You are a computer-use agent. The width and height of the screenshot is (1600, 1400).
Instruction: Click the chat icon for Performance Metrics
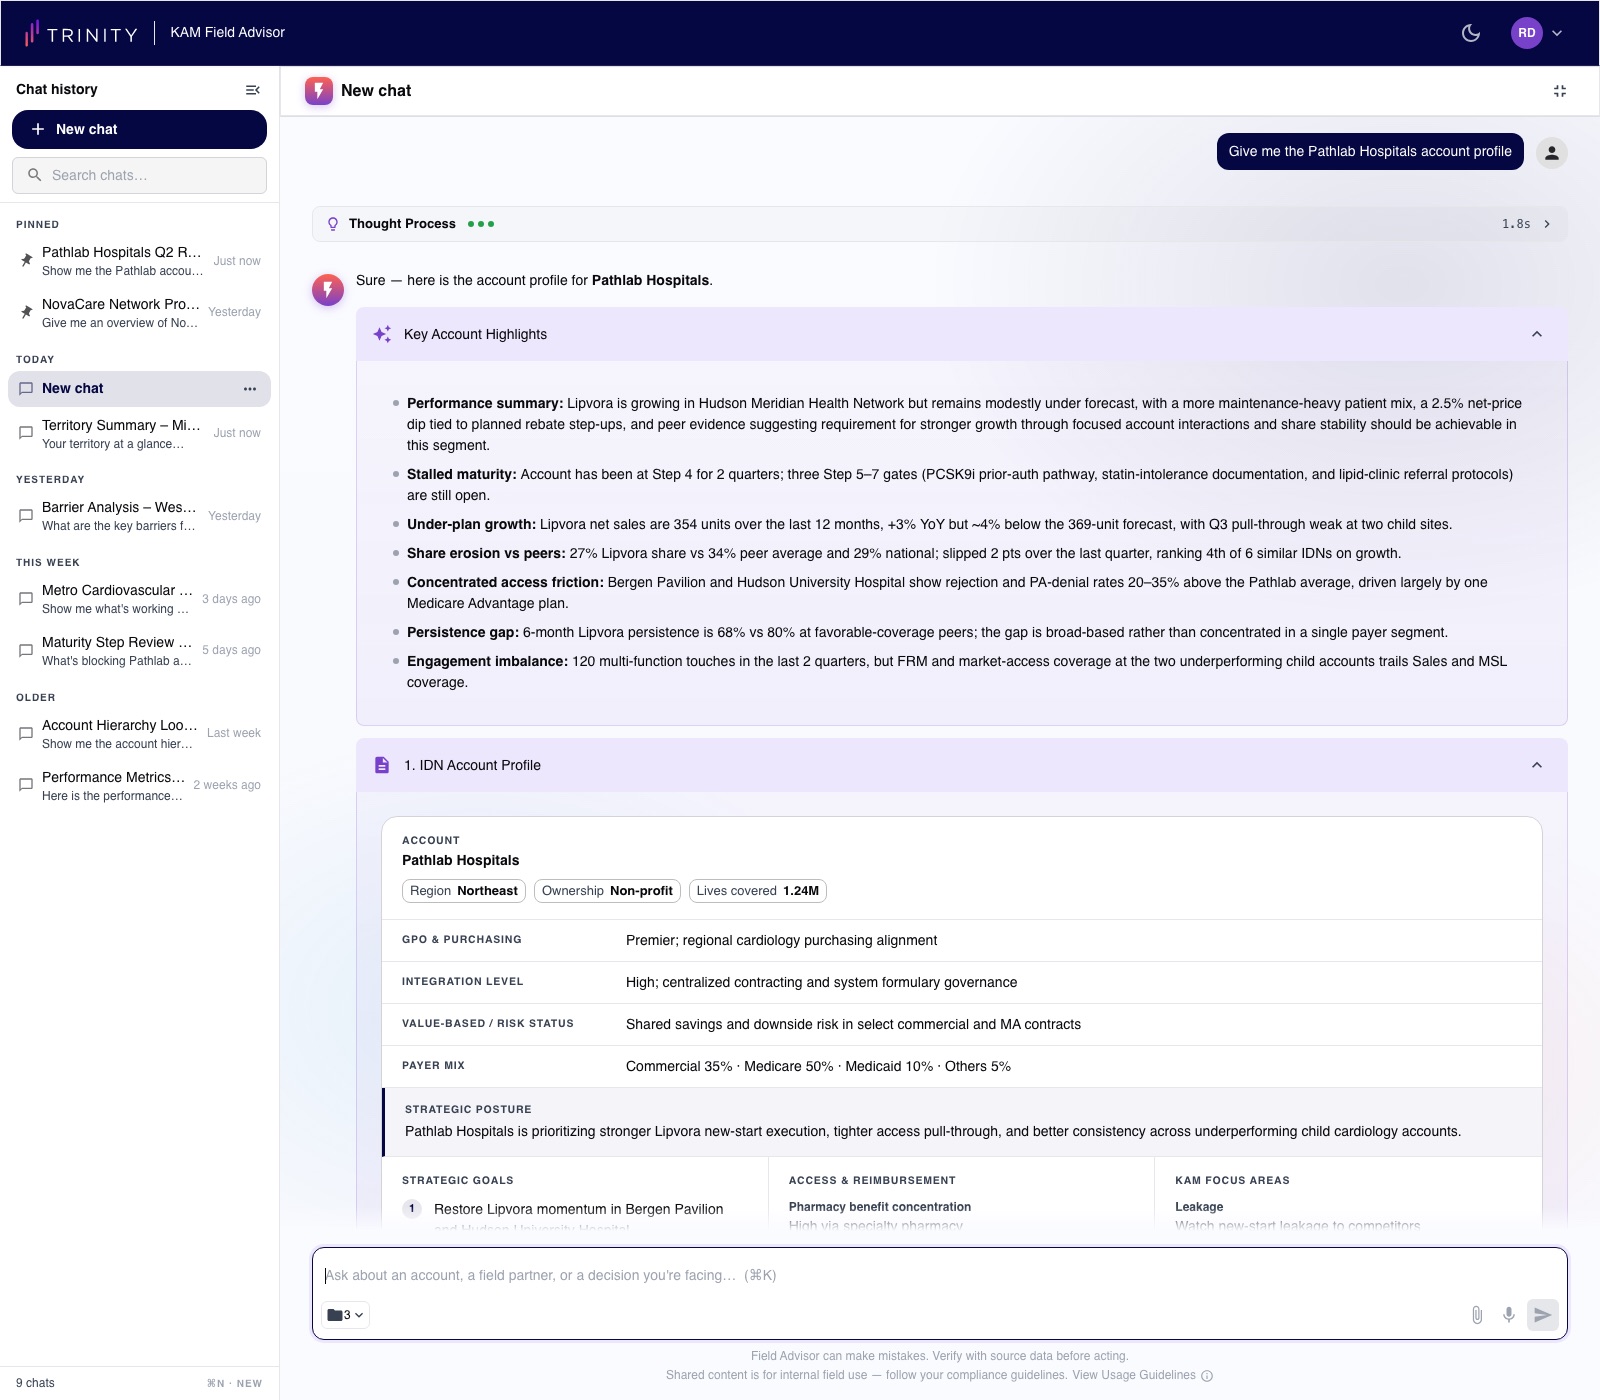(x=26, y=785)
